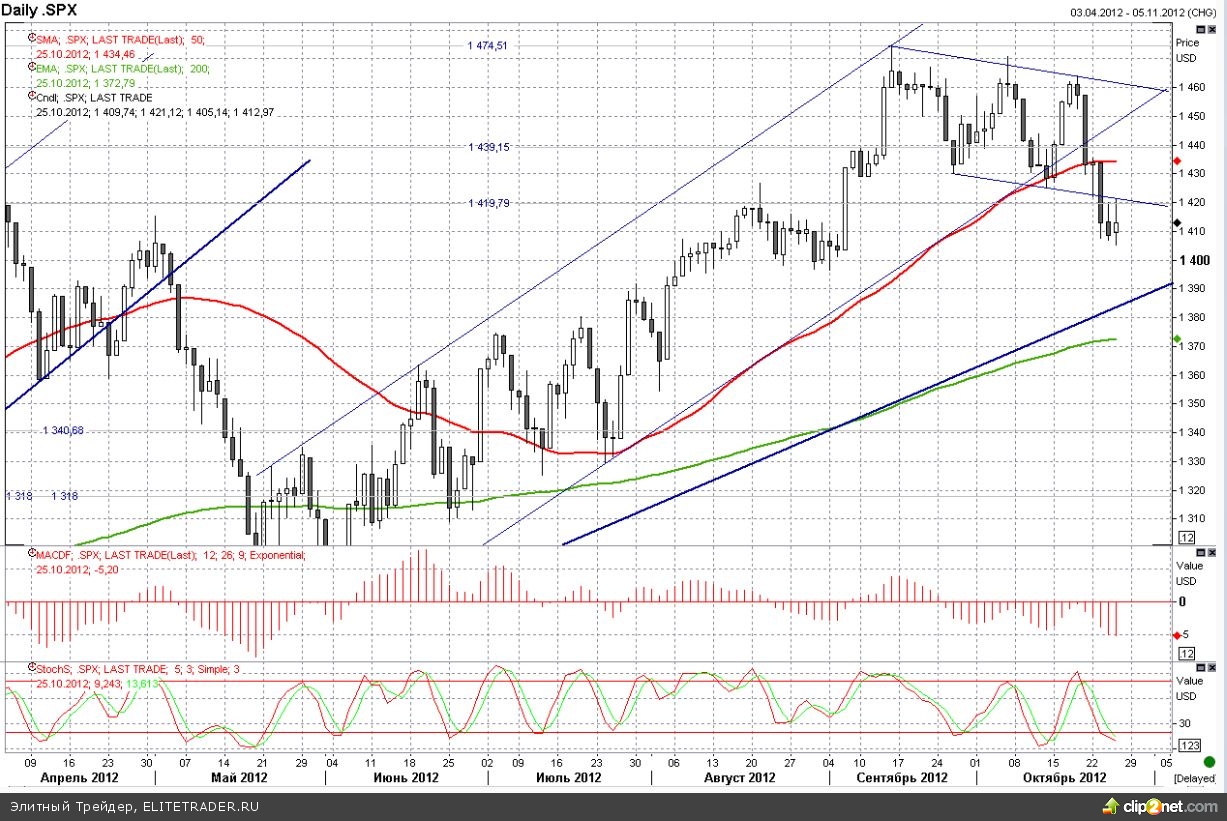Click the red SMA marker on price axis
This screenshot has height=821, width=1227.
1176,160
